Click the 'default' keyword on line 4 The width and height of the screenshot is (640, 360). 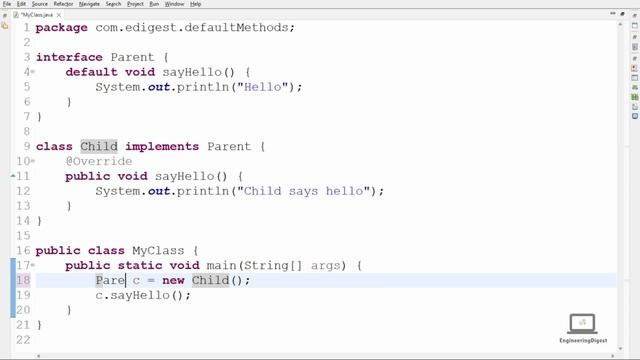click(x=91, y=72)
